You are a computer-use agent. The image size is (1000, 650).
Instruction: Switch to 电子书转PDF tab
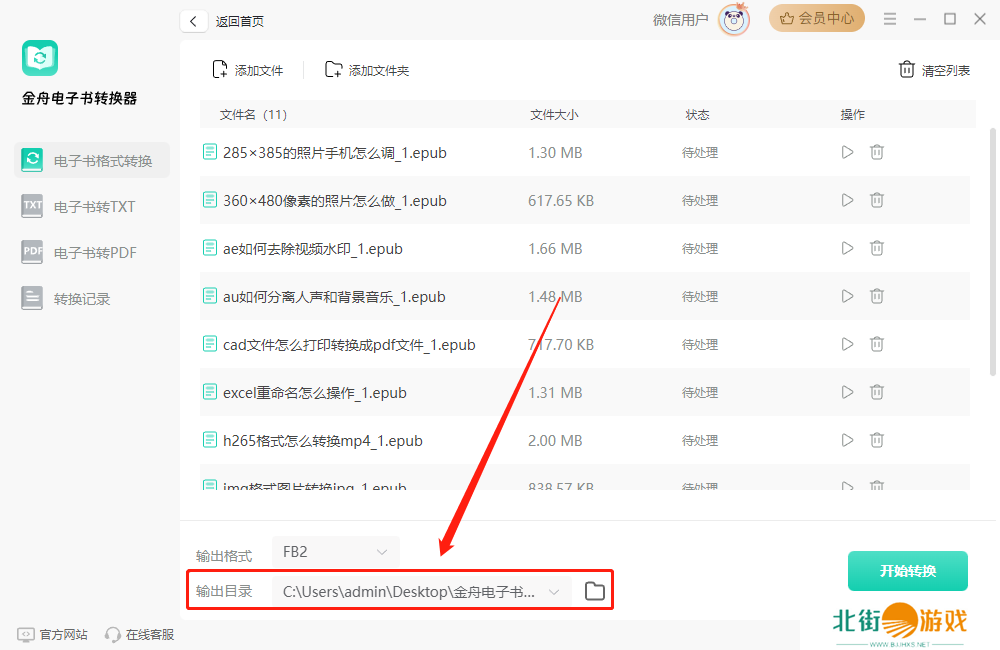point(92,253)
